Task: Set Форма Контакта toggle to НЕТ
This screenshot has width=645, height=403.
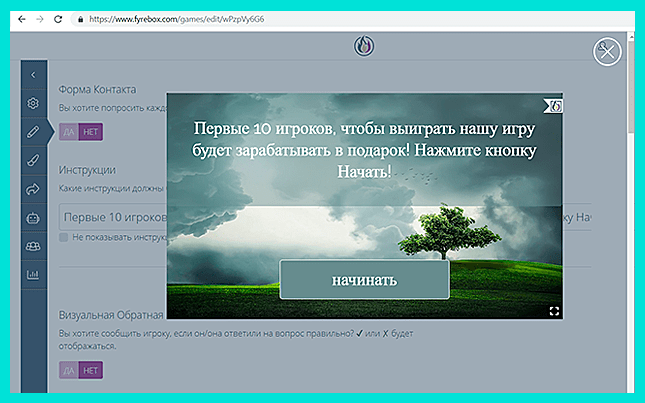Action: [x=90, y=132]
